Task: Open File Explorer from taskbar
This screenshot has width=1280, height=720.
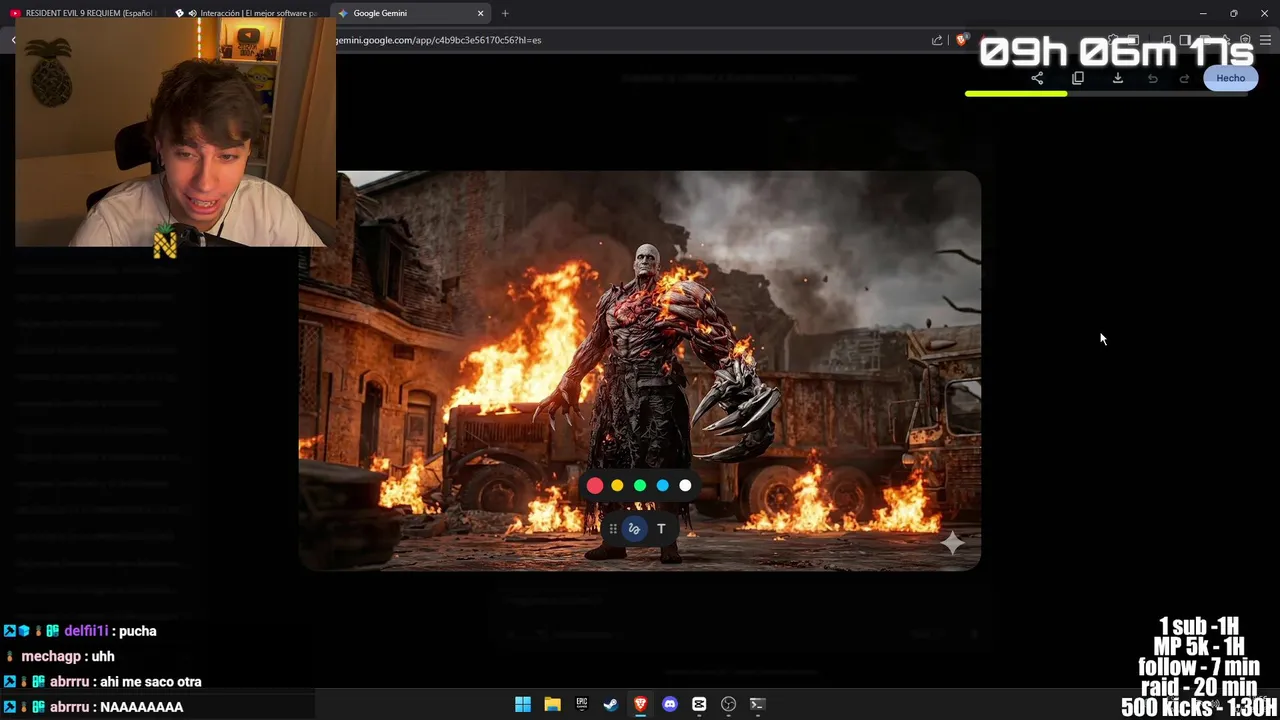Action: [x=552, y=704]
